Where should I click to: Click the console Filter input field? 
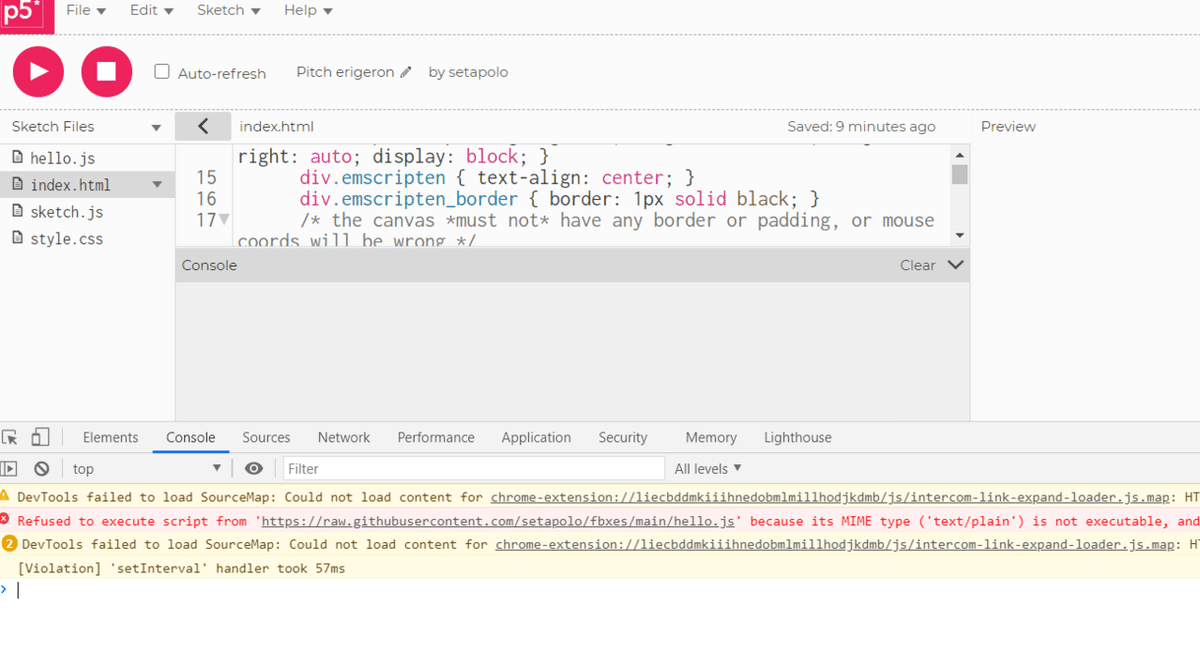474,468
